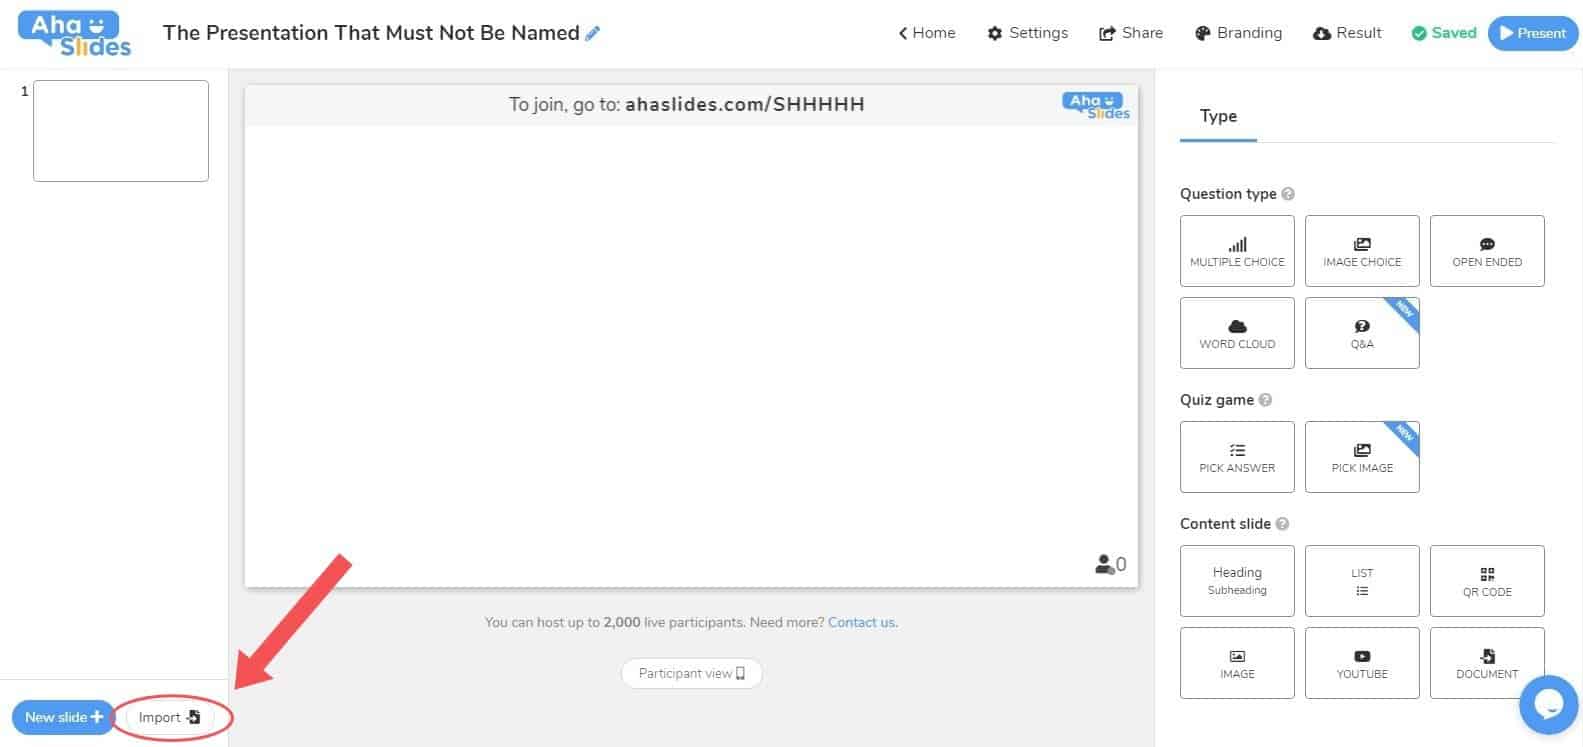Select the Document content slide
1583x747 pixels.
[x=1487, y=663]
